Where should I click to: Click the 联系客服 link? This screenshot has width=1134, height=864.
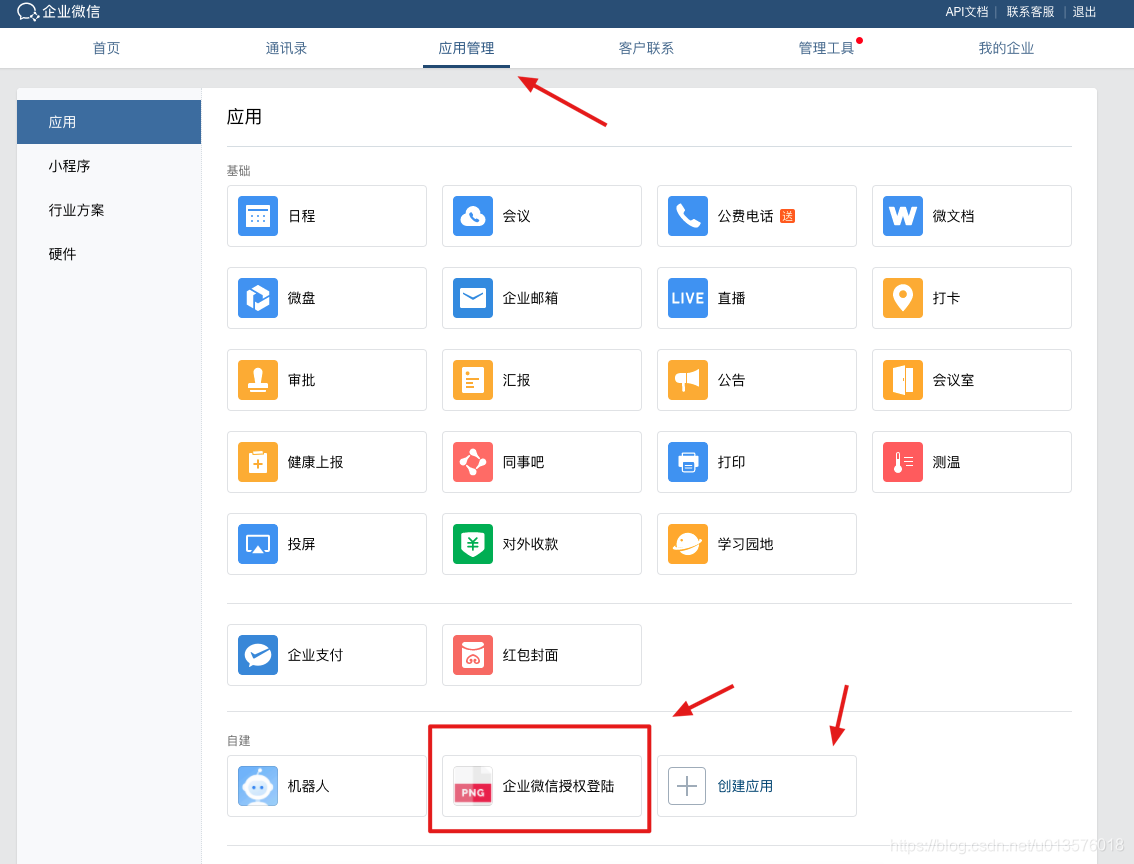[1031, 12]
